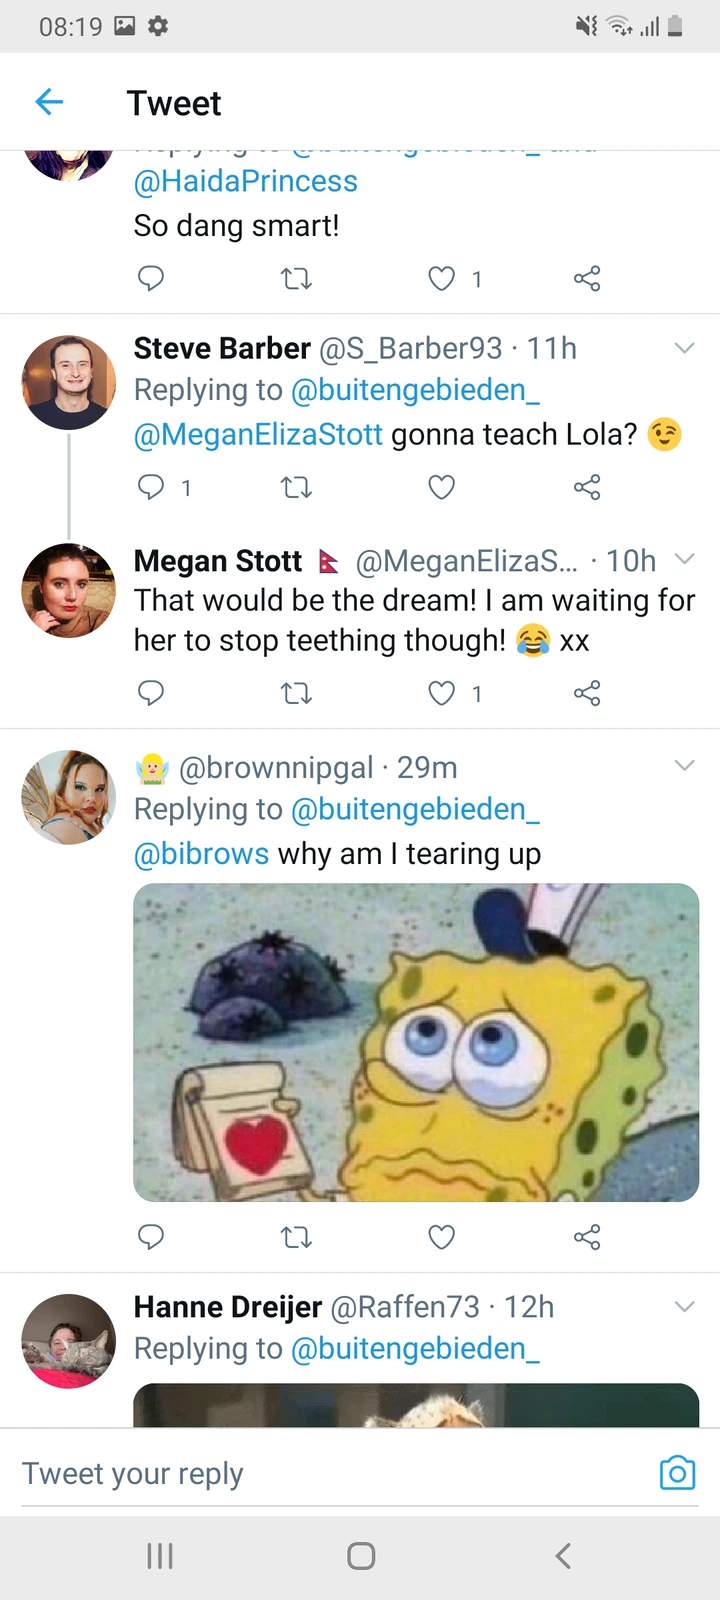Retweet Megan Stott's reply

click(296, 693)
